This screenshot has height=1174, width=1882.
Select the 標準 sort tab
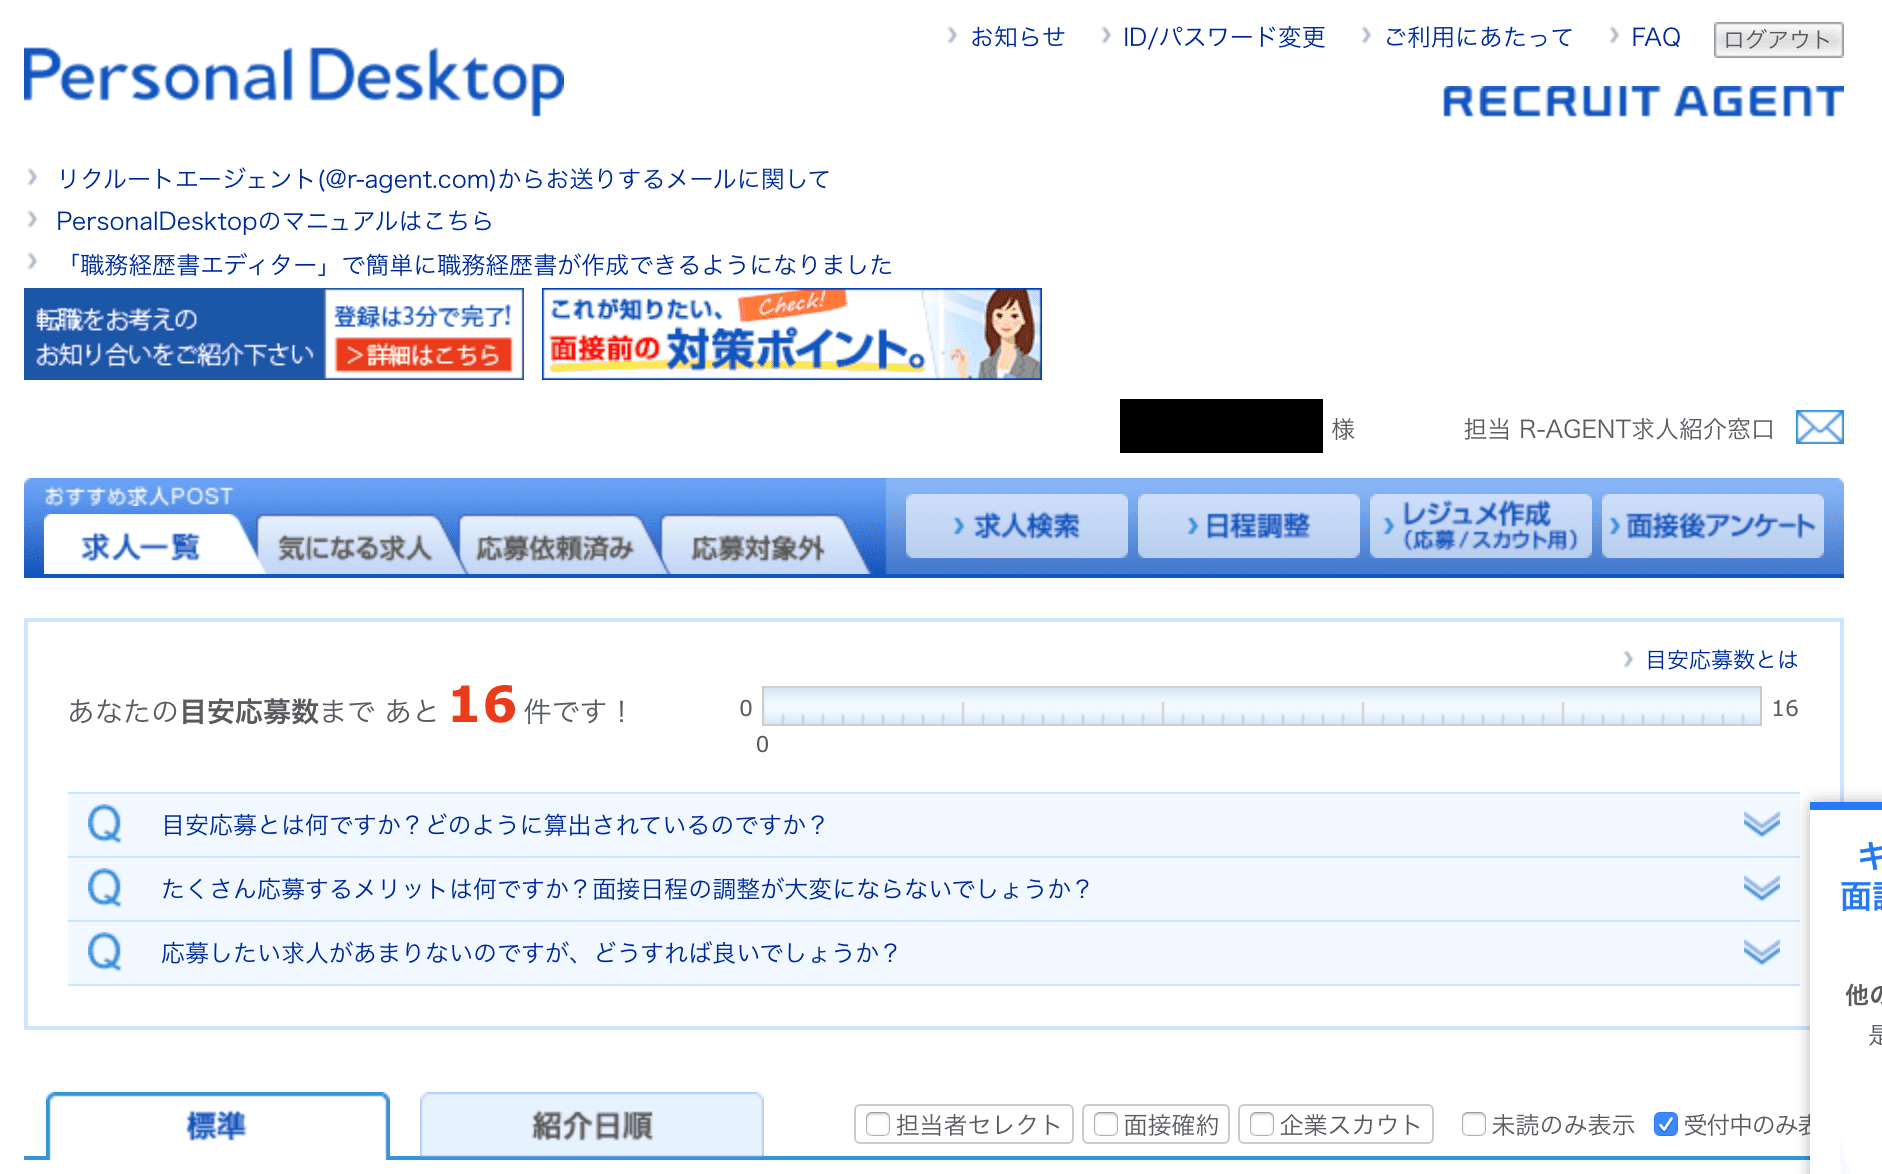[x=217, y=1126]
